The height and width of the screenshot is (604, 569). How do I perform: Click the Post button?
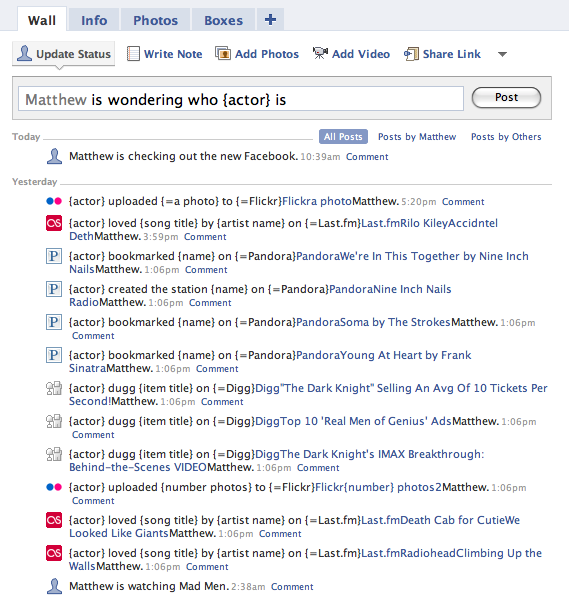coord(506,97)
